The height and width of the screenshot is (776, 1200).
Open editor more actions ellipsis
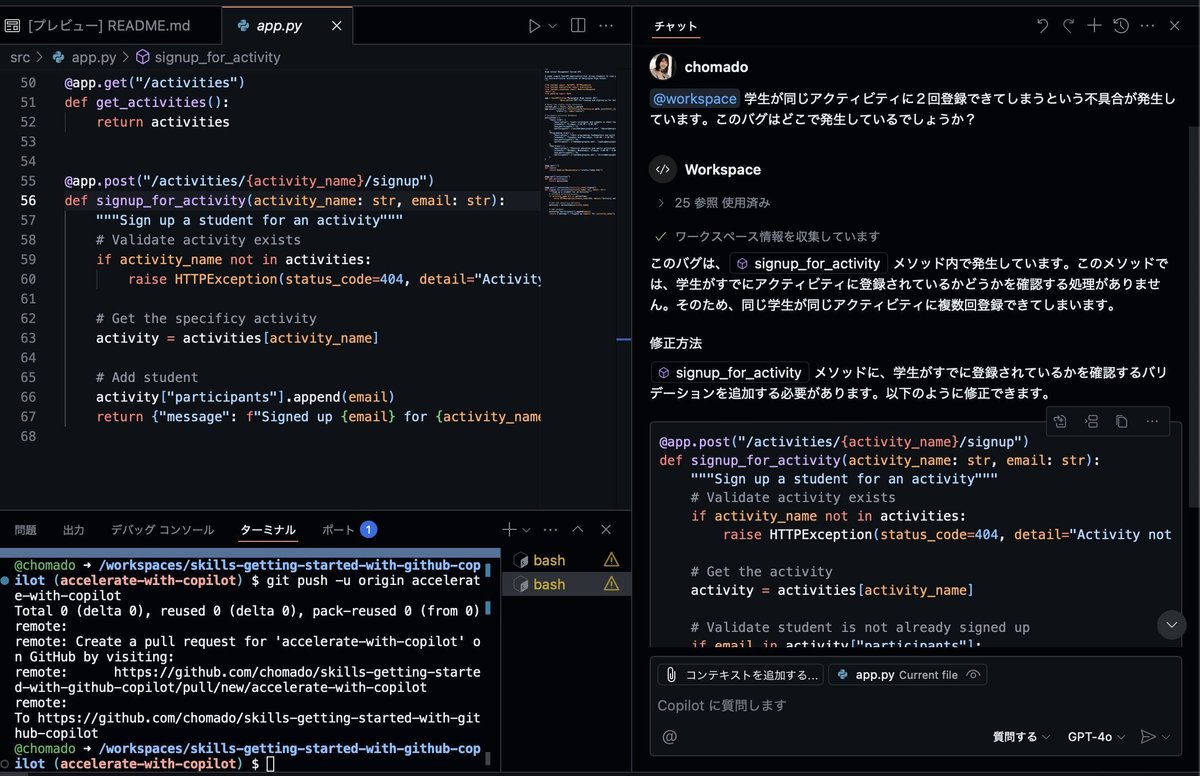(x=607, y=26)
